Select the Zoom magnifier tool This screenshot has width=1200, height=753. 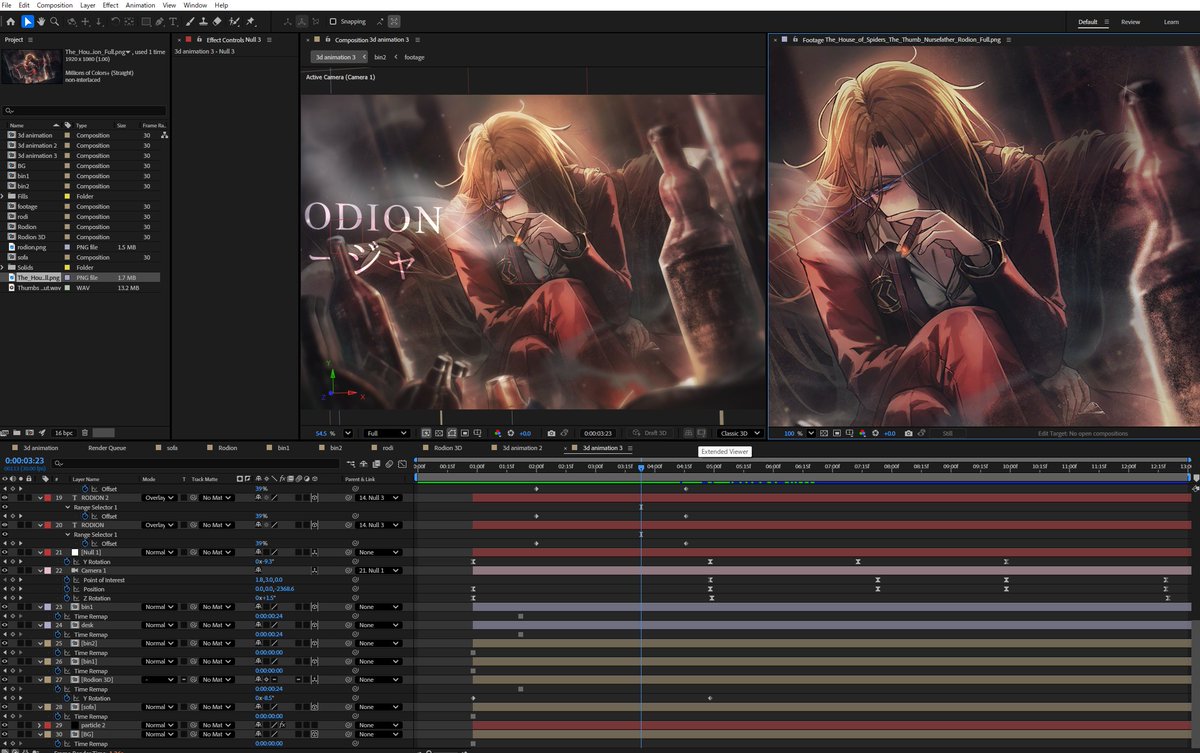[x=55, y=21]
